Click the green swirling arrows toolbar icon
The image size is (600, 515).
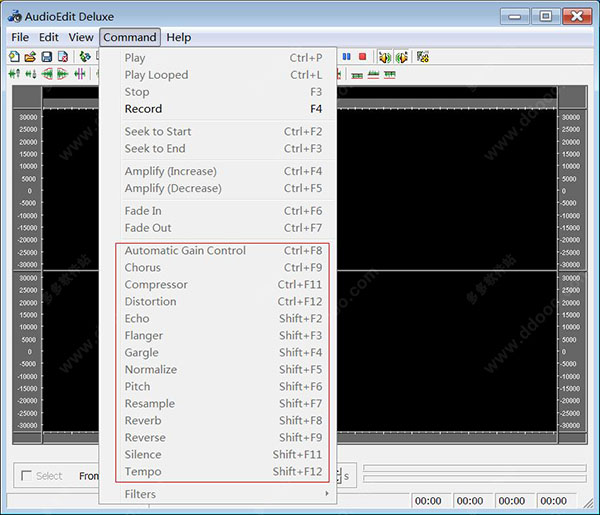[85, 57]
